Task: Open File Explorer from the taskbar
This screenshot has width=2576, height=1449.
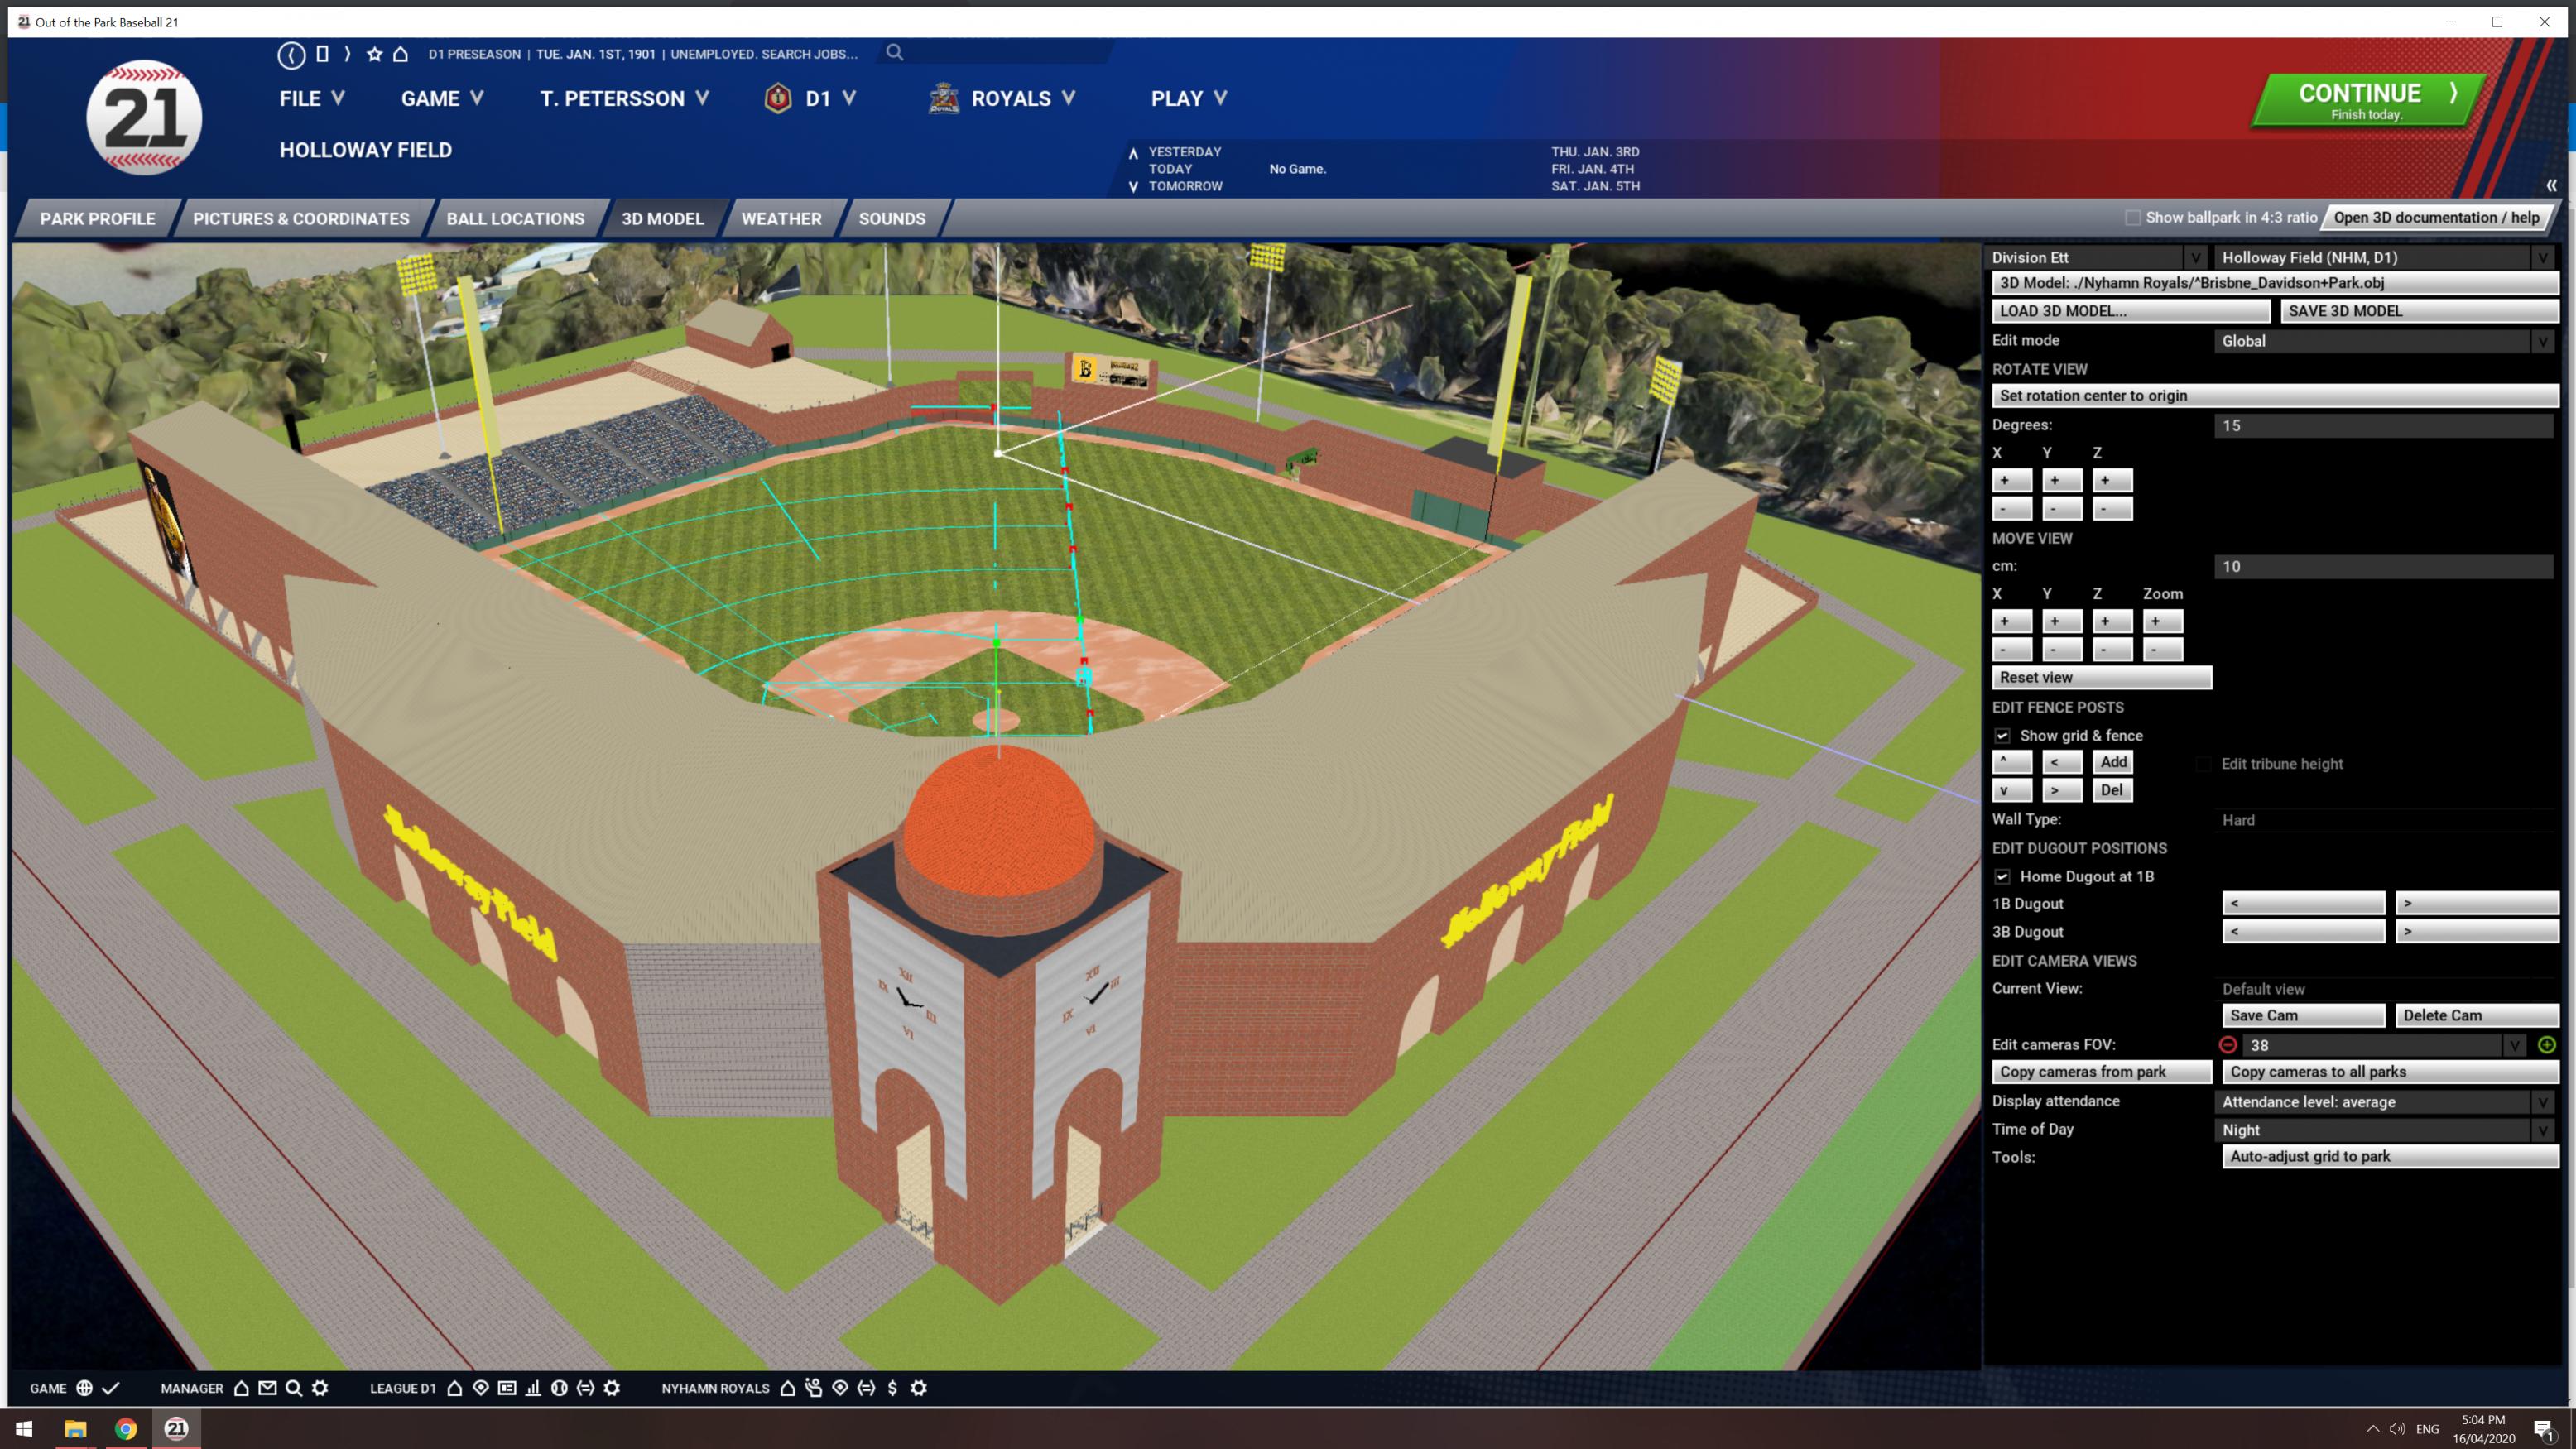Action: pyautogui.click(x=75, y=1428)
